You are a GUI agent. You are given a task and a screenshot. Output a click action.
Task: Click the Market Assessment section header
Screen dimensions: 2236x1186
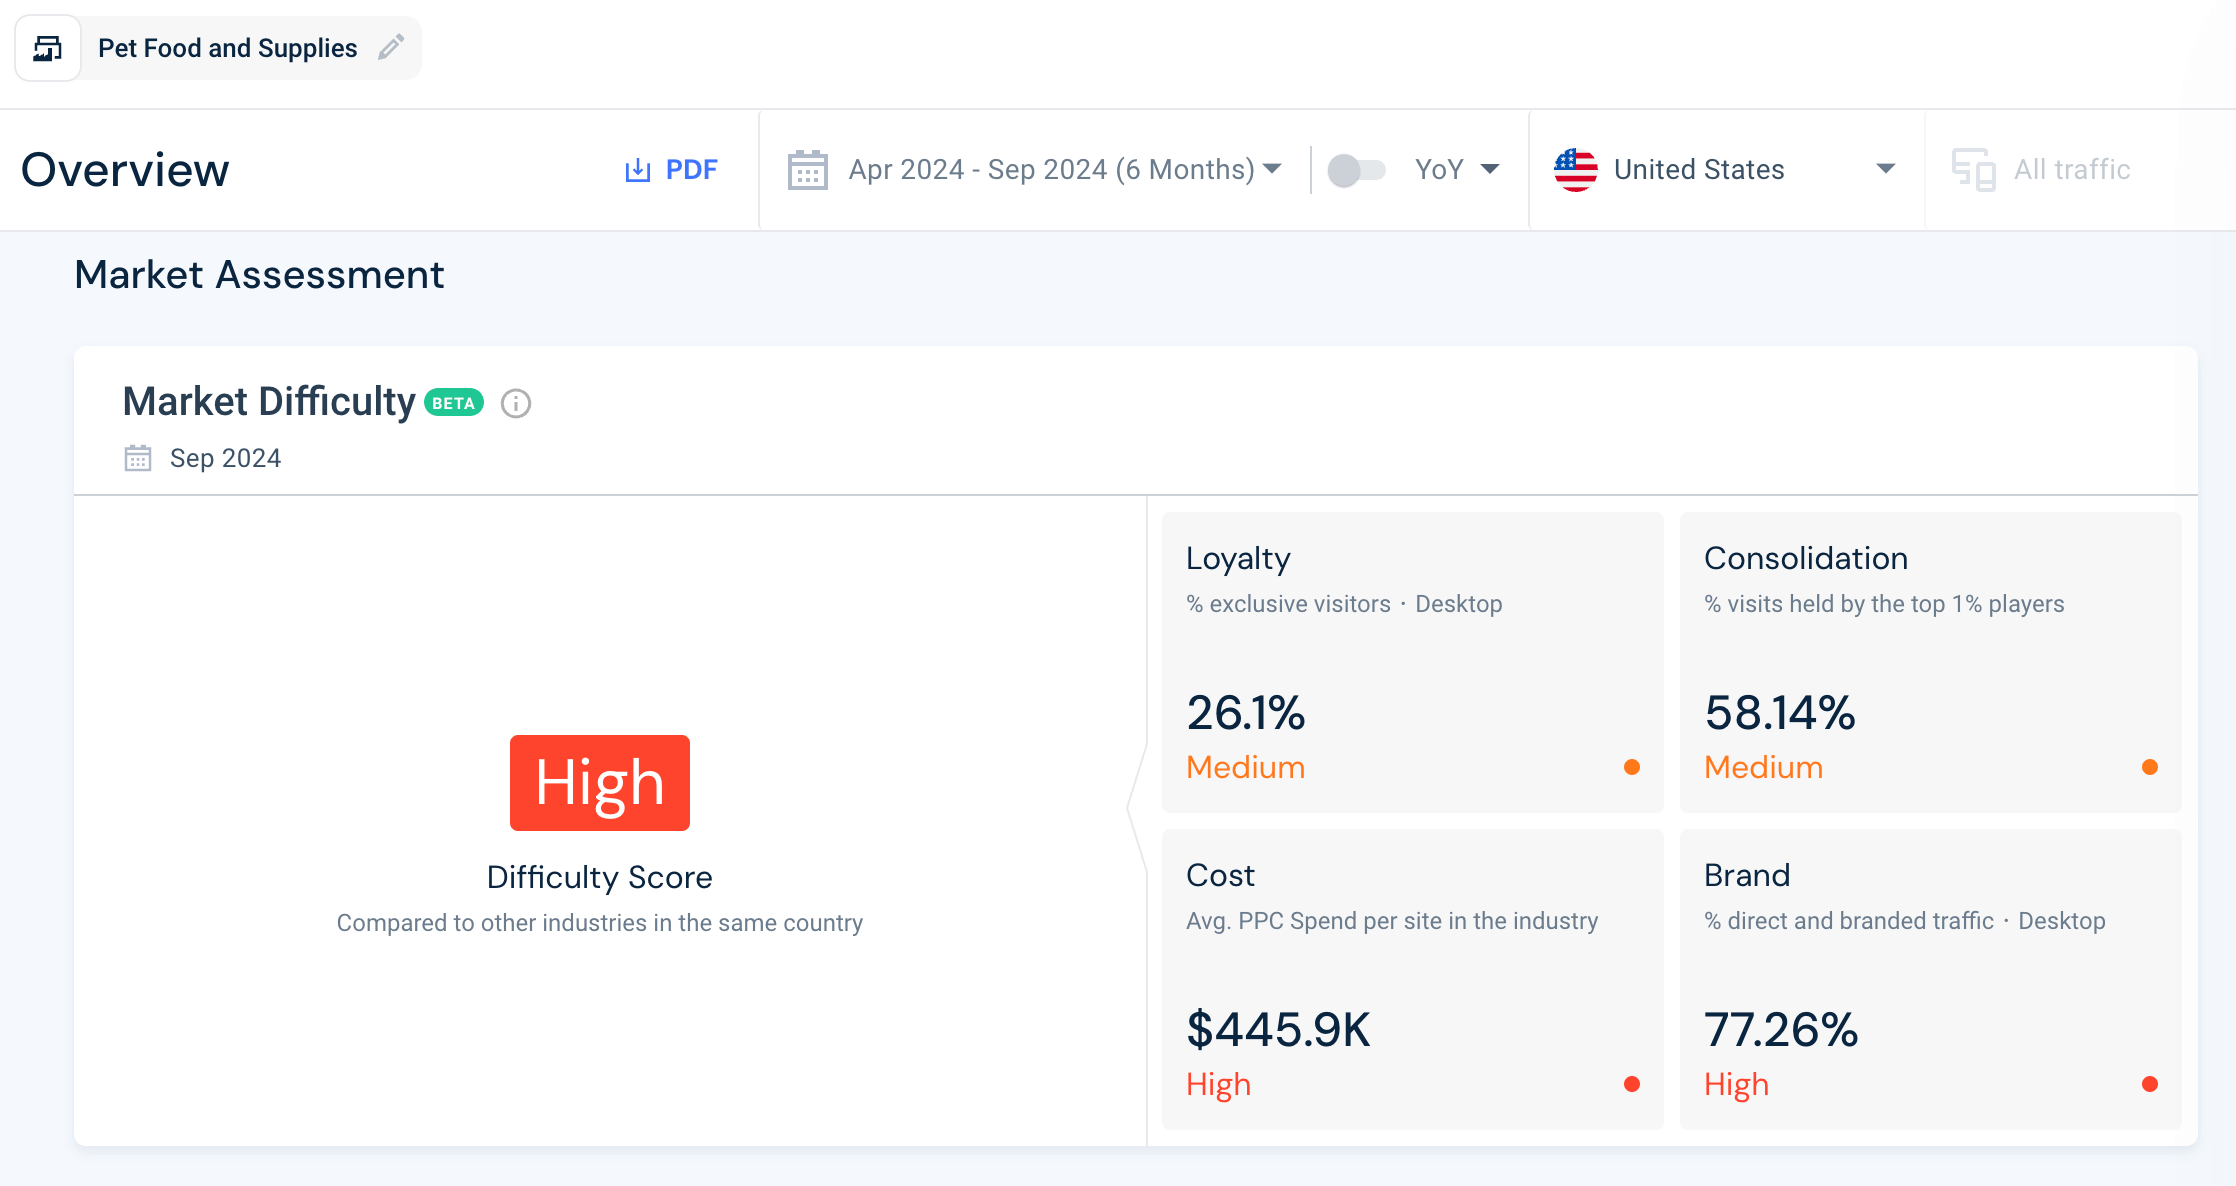click(x=259, y=274)
